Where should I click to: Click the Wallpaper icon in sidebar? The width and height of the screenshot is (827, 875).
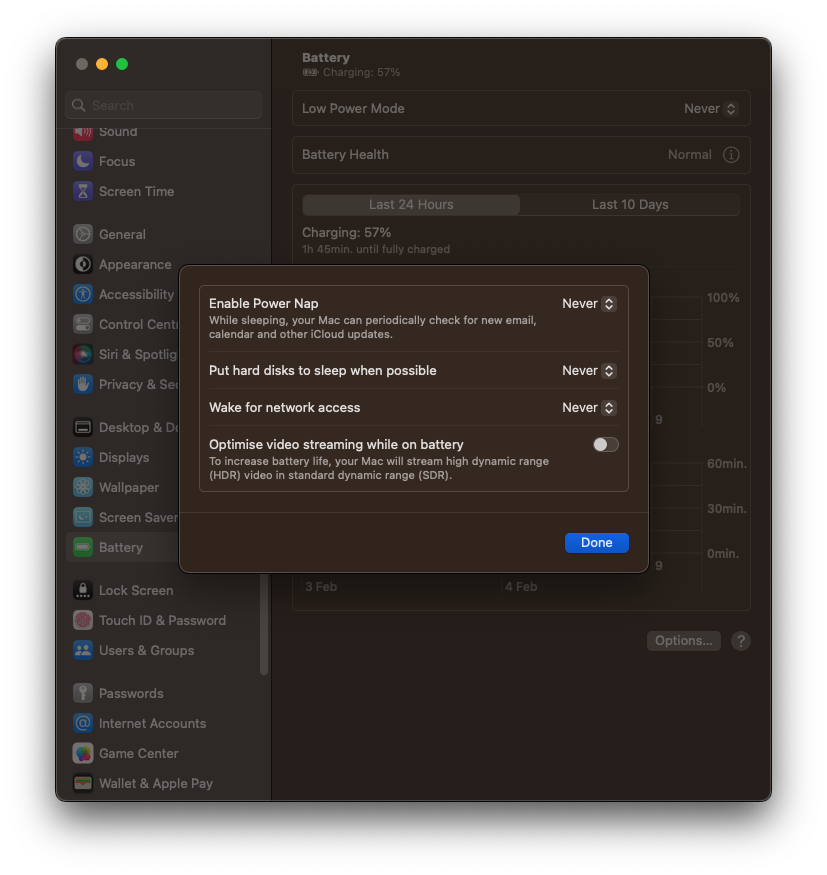(x=83, y=487)
